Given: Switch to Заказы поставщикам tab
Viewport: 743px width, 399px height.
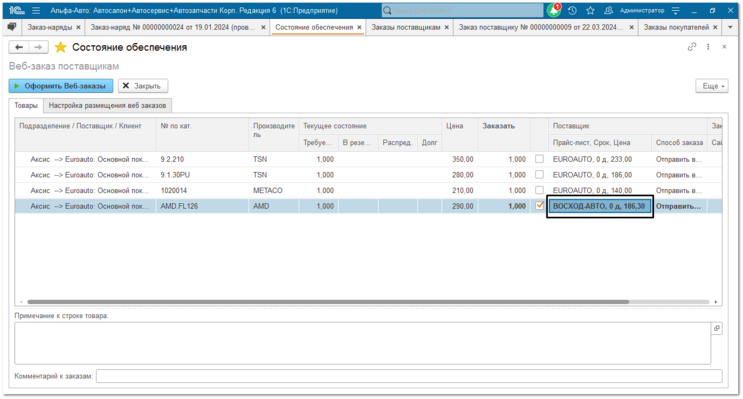Looking at the screenshot, I should tap(406, 27).
